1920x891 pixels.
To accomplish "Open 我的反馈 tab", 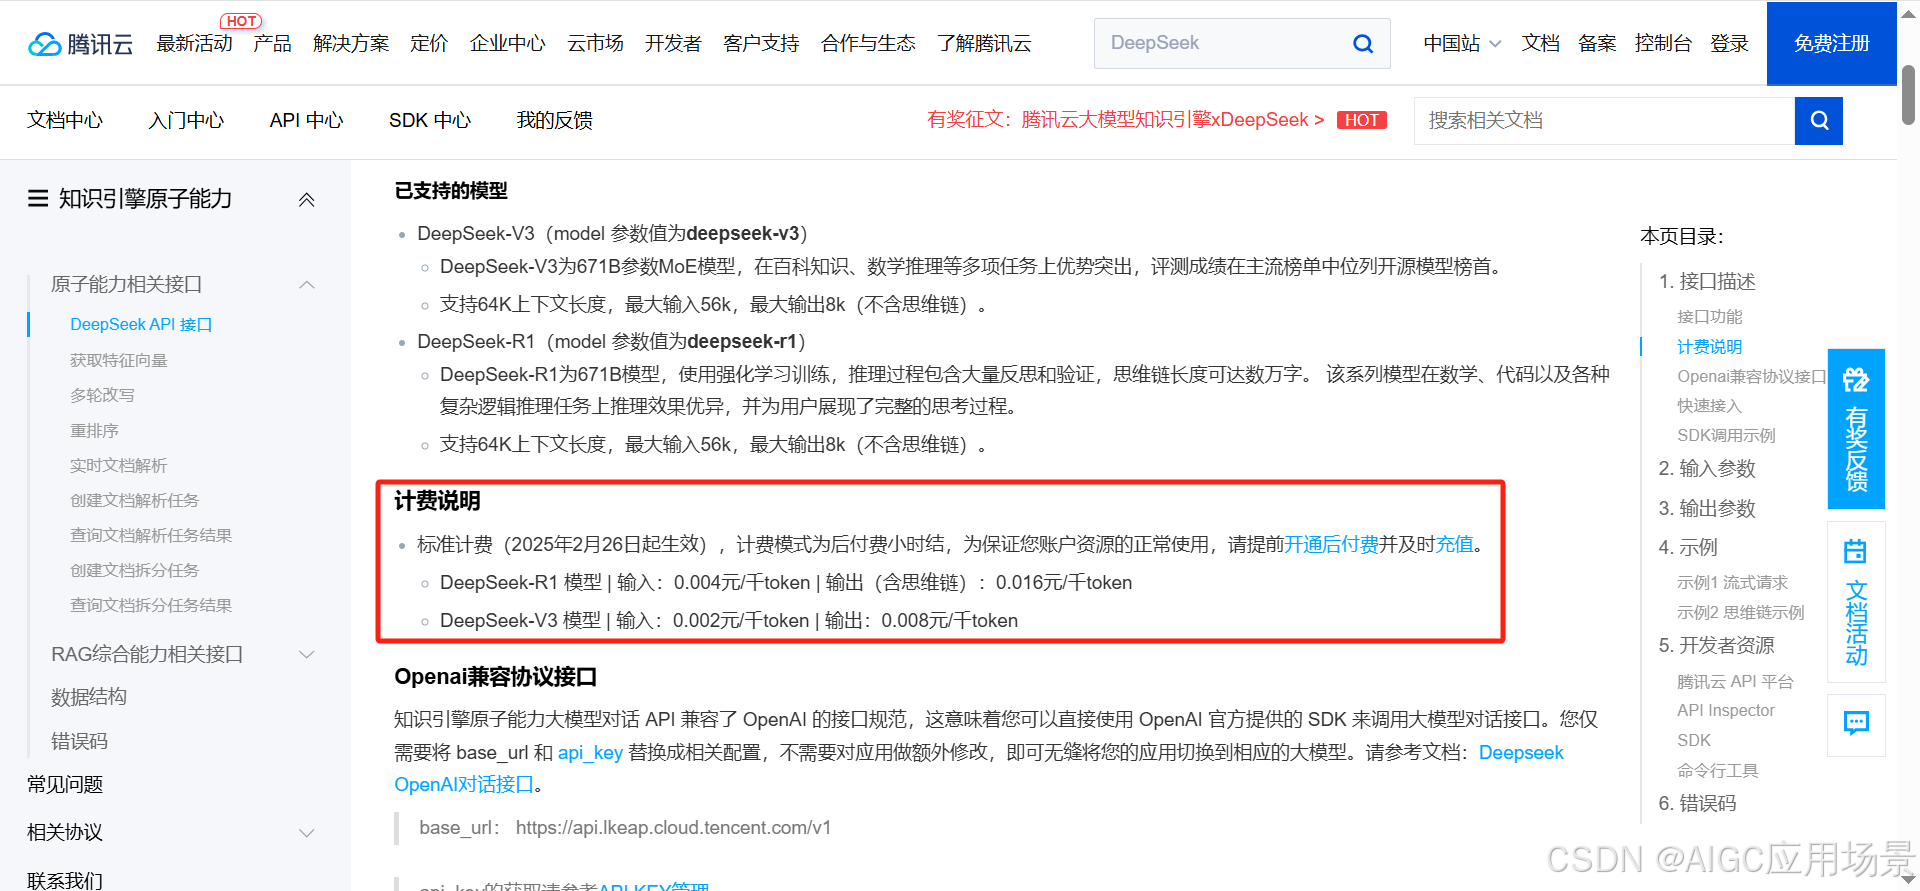I will point(554,121).
